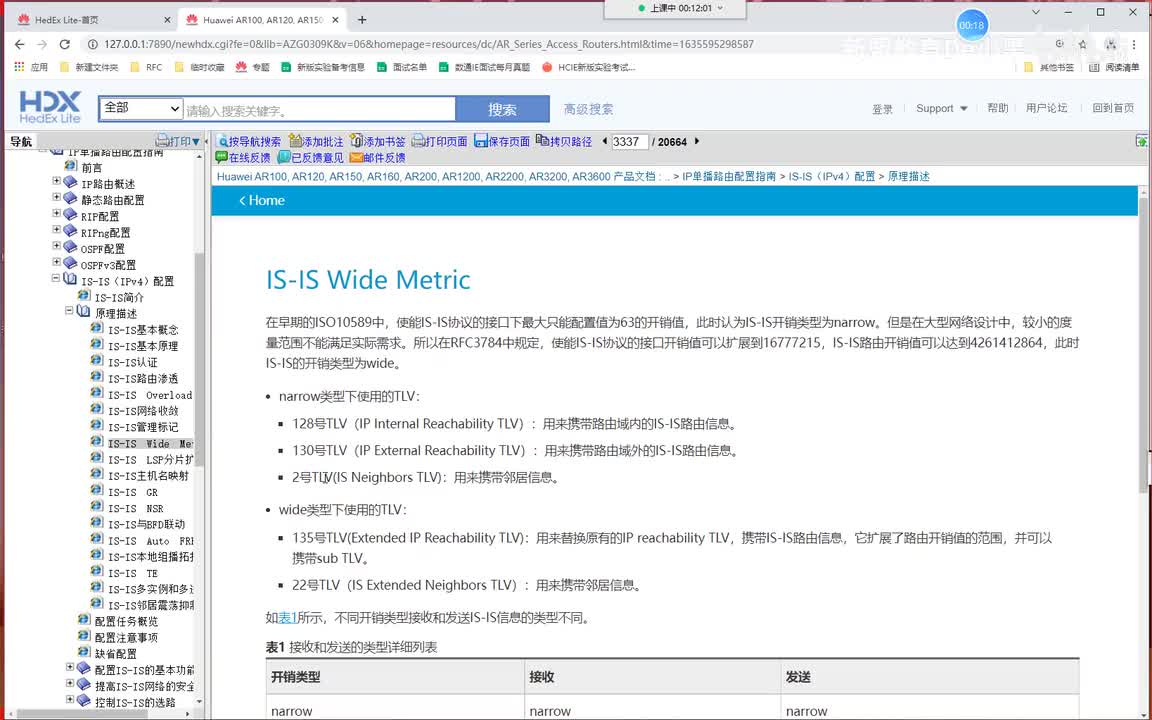Open 邮件反馈 email feedback
1152x720 pixels.
pyautogui.click(x=378, y=157)
